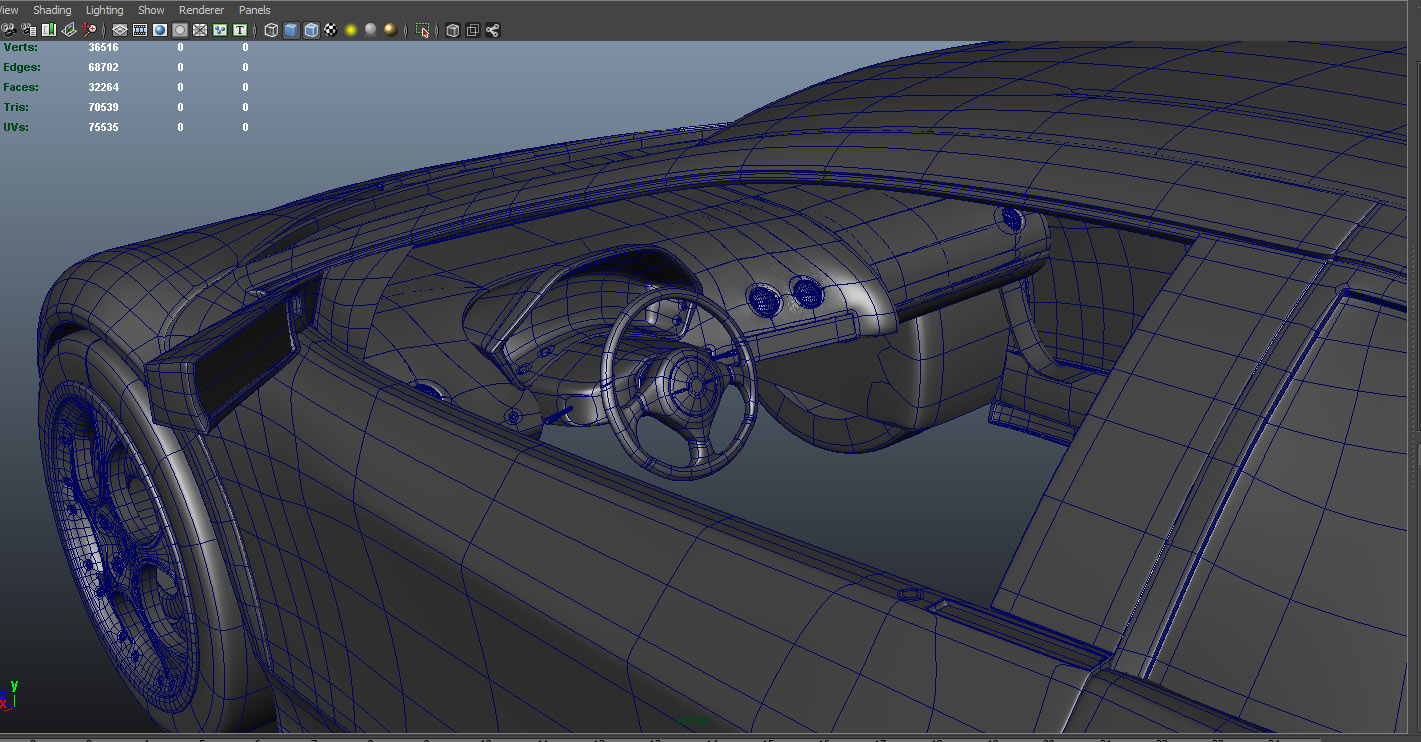The height and width of the screenshot is (742, 1421).
Task: Click the Verts label in HUD
Action: 19,47
